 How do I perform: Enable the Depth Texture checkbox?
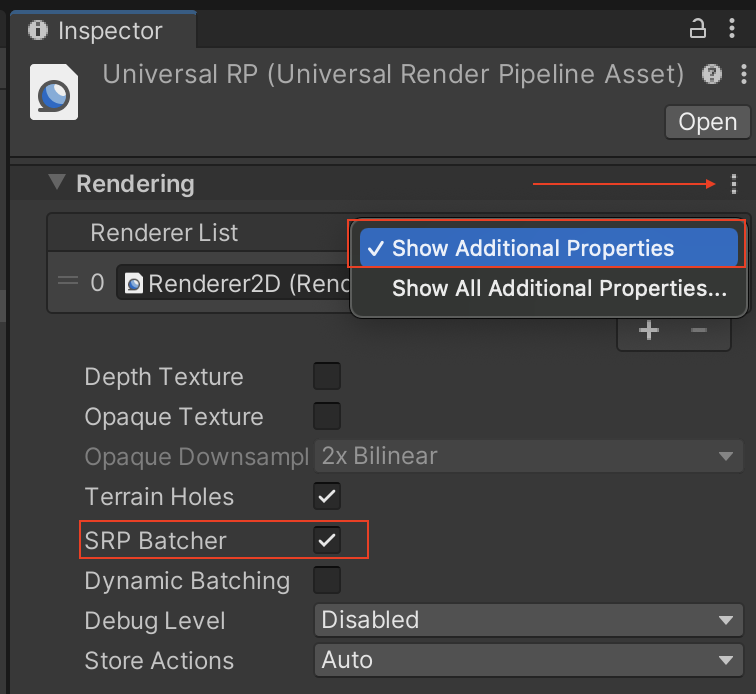[327, 377]
